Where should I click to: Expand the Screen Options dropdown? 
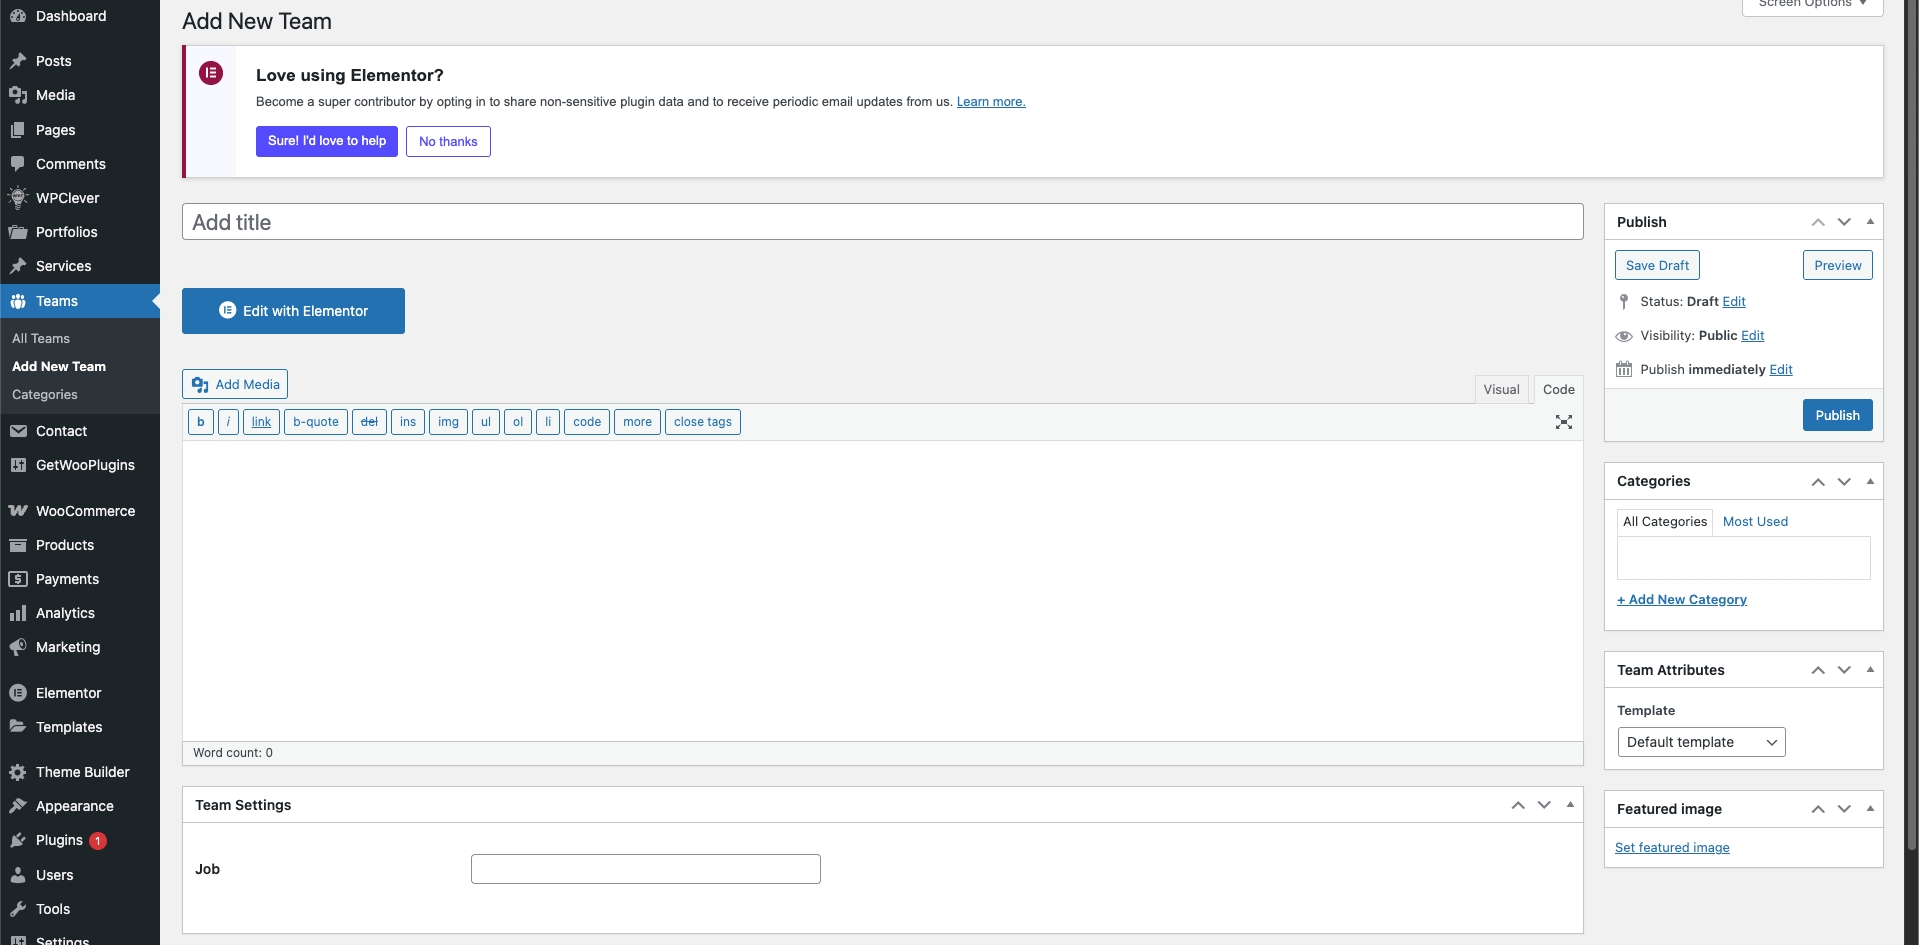pyautogui.click(x=1812, y=5)
